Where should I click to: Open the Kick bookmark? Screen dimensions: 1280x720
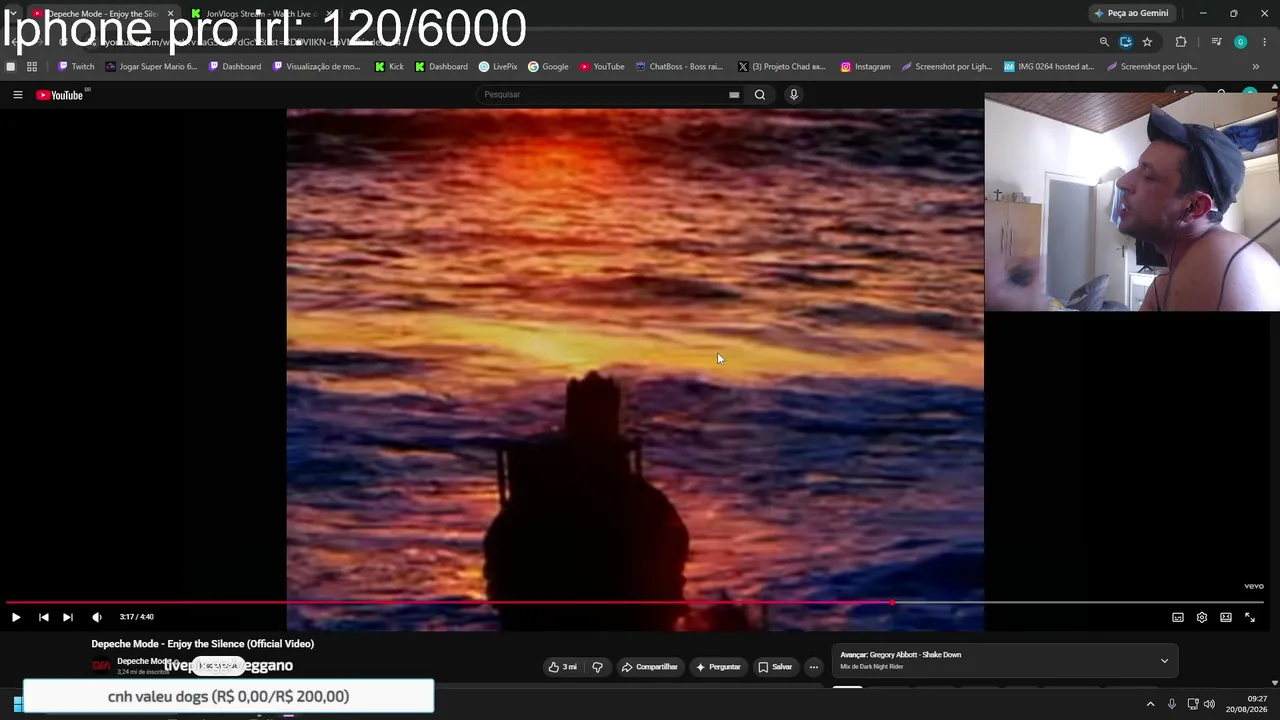(389, 67)
